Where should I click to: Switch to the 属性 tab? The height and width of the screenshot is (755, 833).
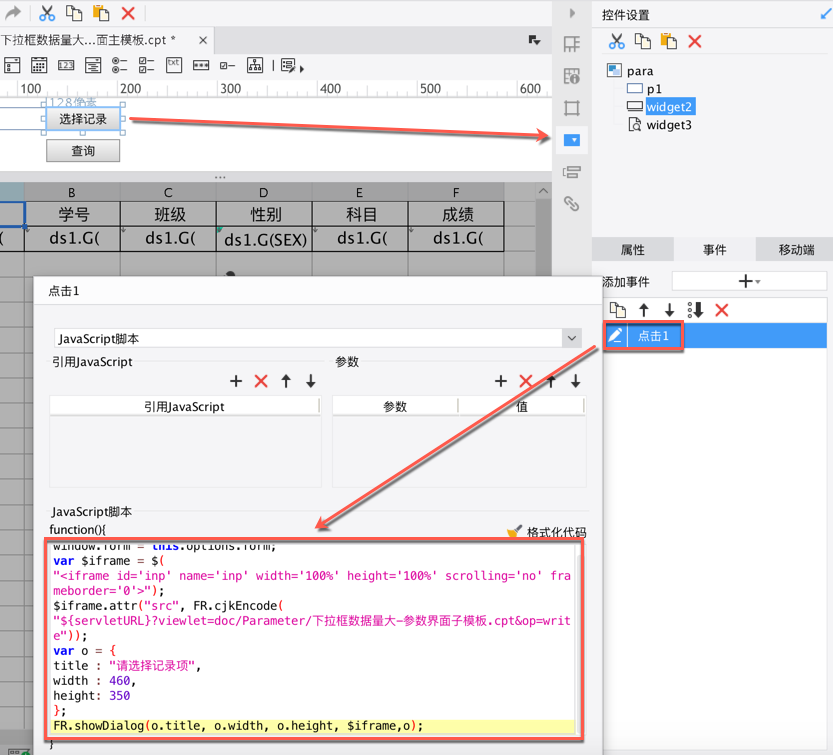[x=633, y=250]
